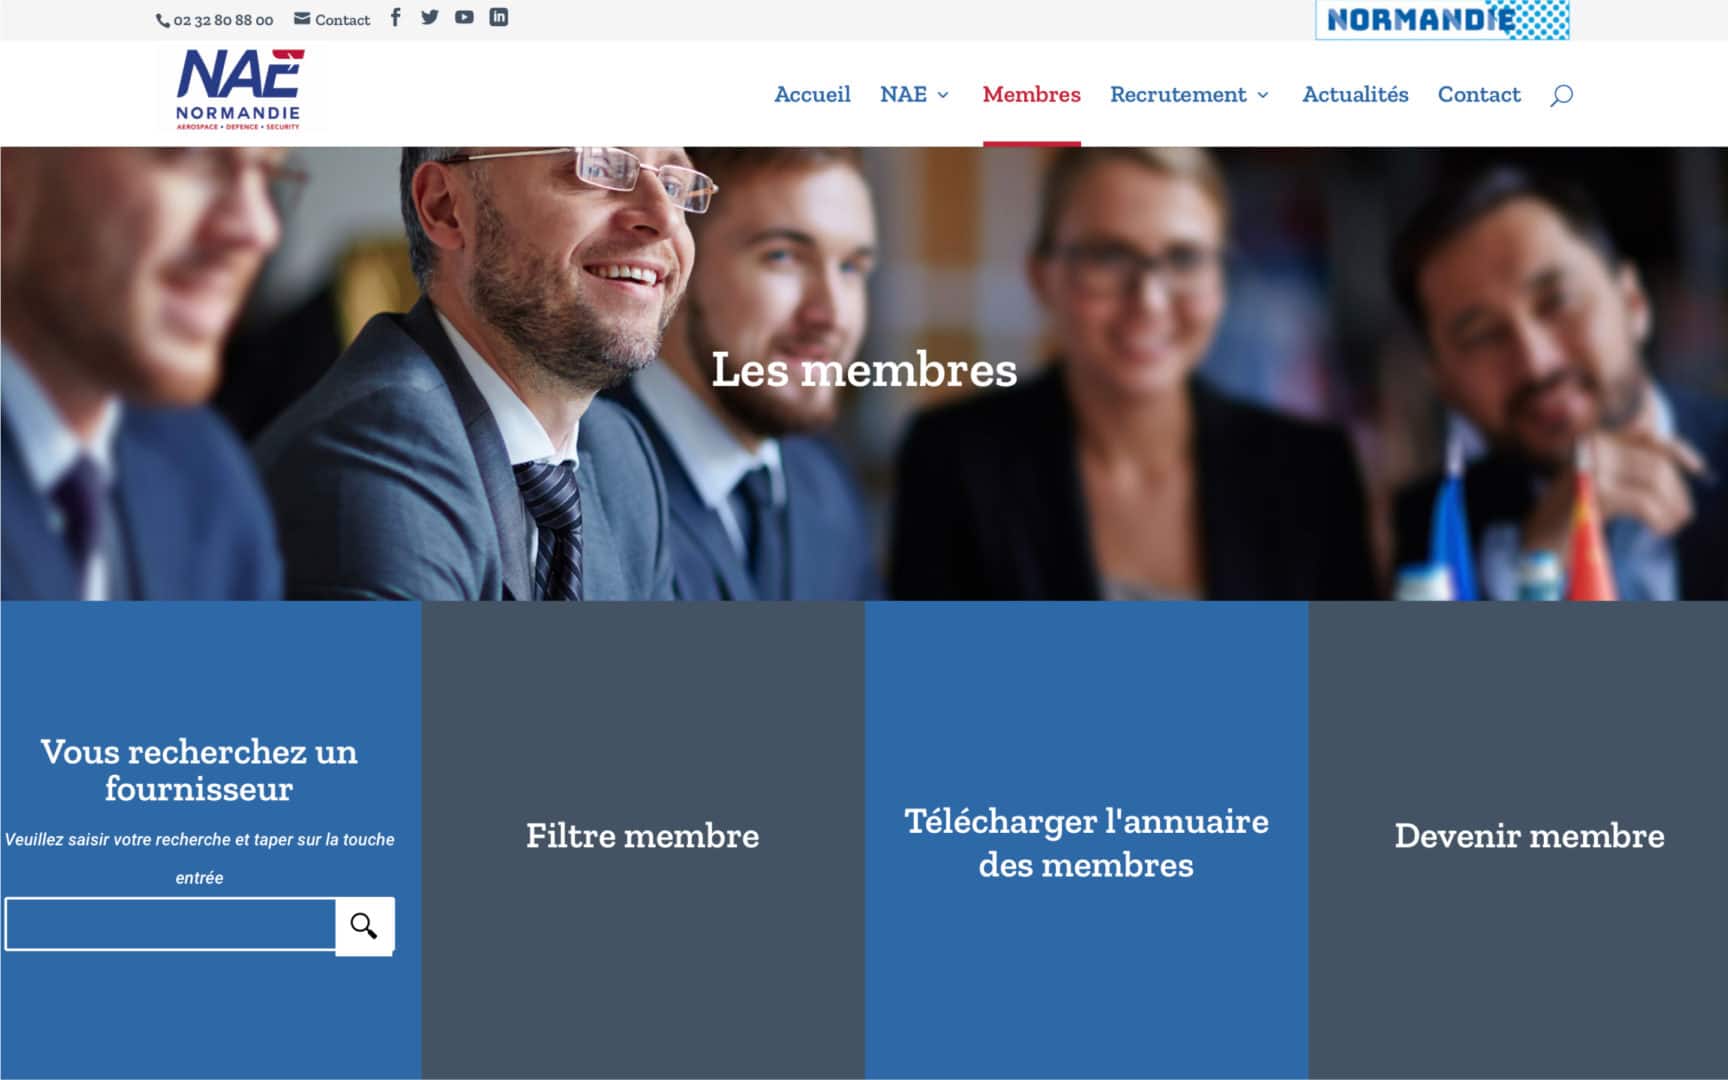Select the Membres menu item
The width and height of the screenshot is (1728, 1080).
pyautogui.click(x=1031, y=94)
